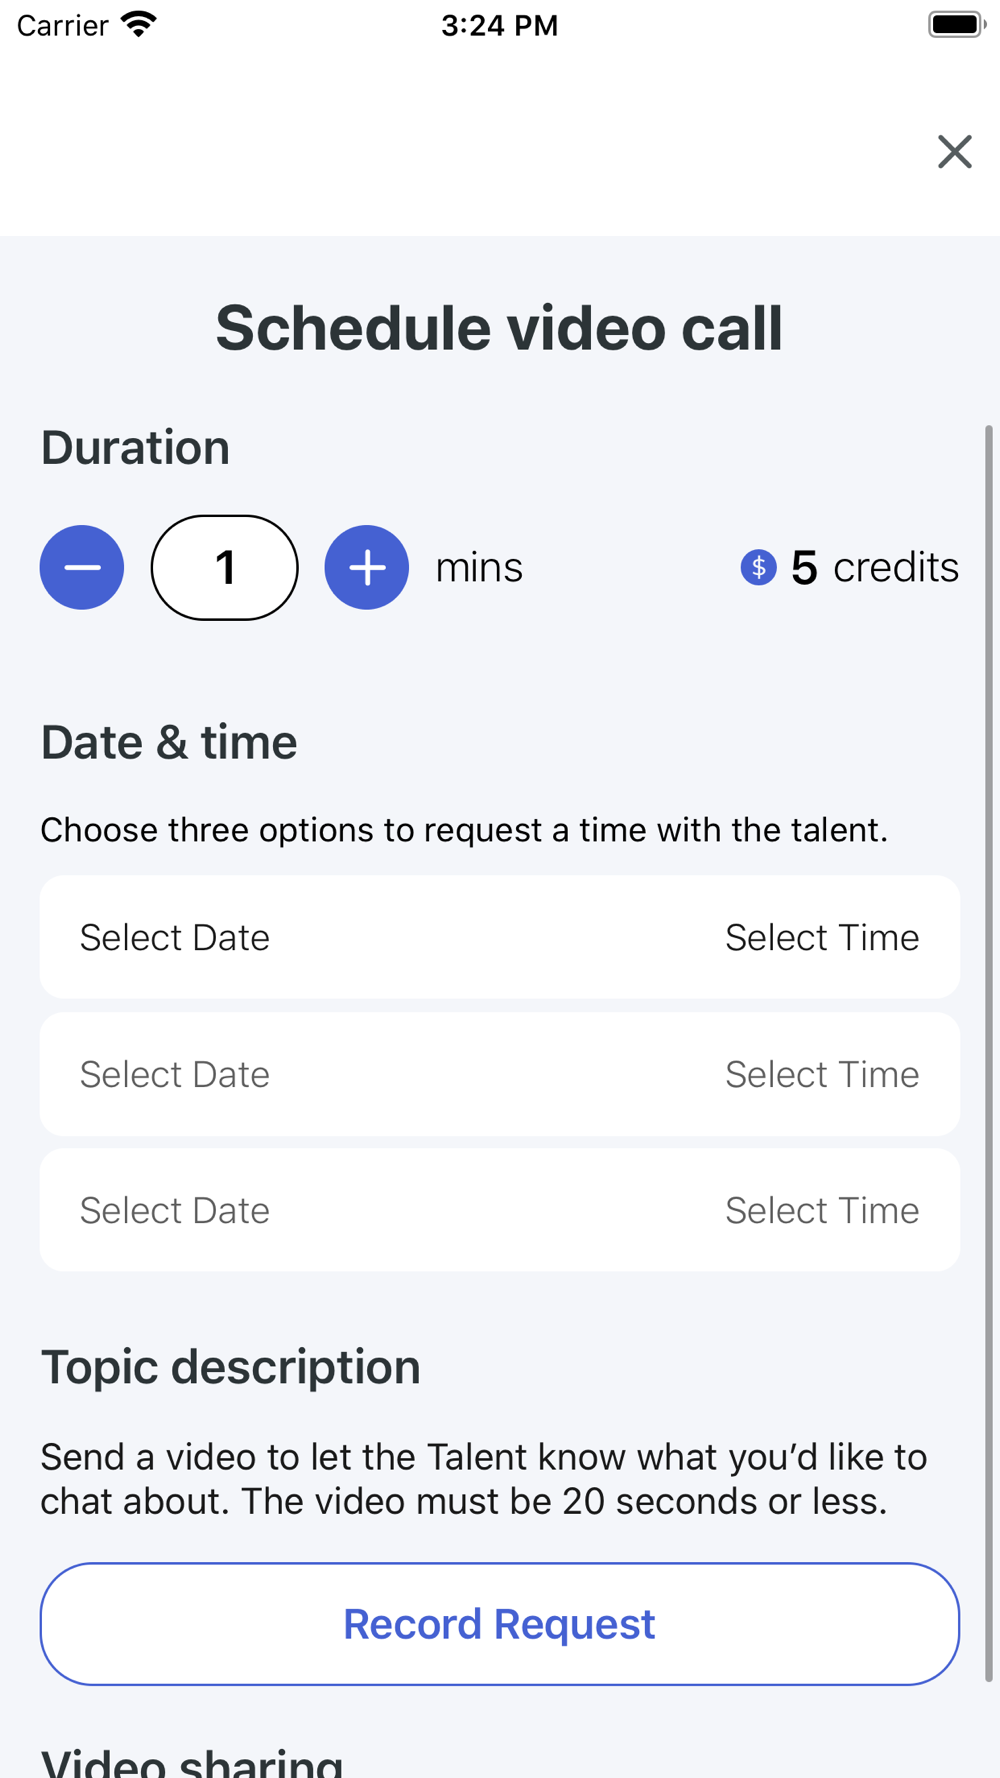This screenshot has height=1778, width=1000.
Task: Tap the blue dollar credits icon
Action: pos(758,567)
